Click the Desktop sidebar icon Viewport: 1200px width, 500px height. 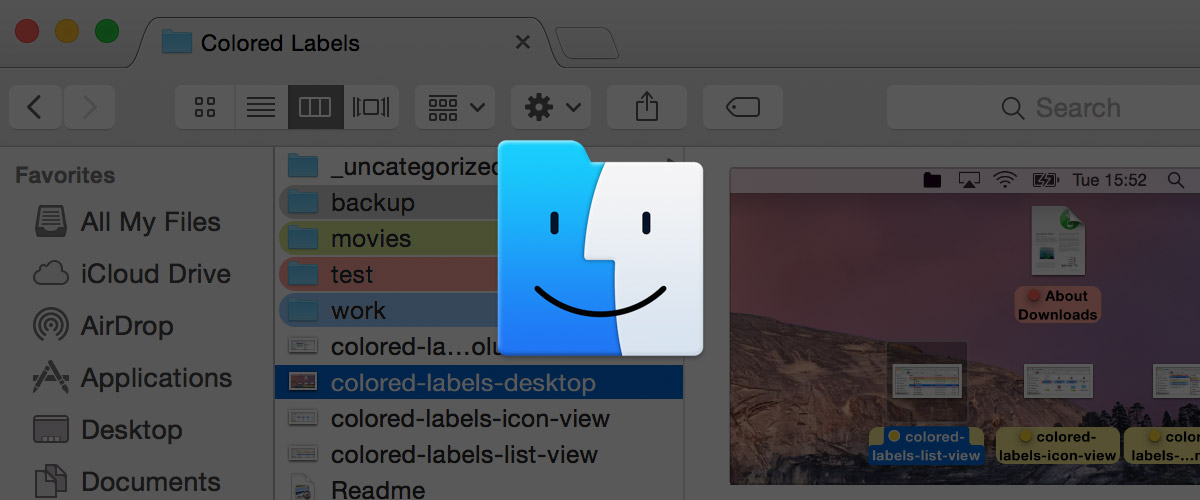[51, 430]
